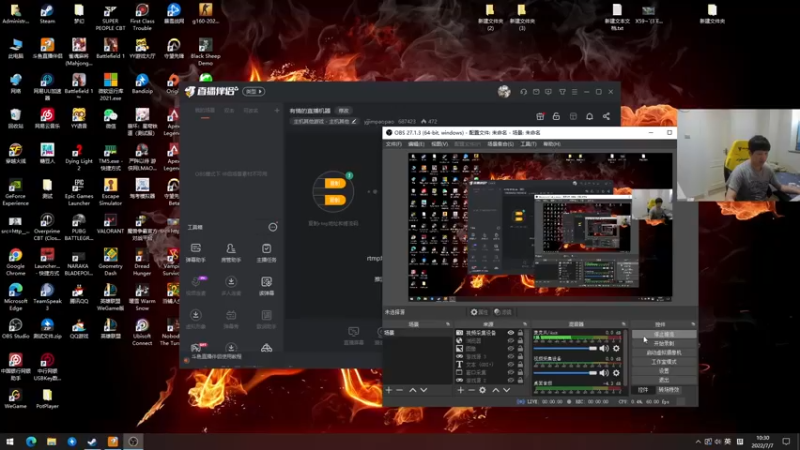Toggle visibility of 视频采集设备 source
The height and width of the screenshot is (450, 800).
[511, 333]
